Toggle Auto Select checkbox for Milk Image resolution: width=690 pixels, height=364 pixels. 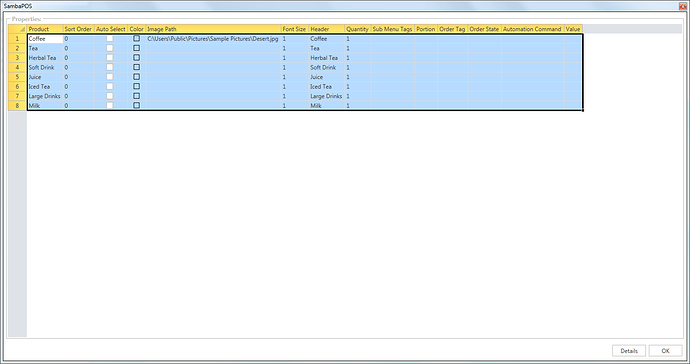tap(110, 106)
